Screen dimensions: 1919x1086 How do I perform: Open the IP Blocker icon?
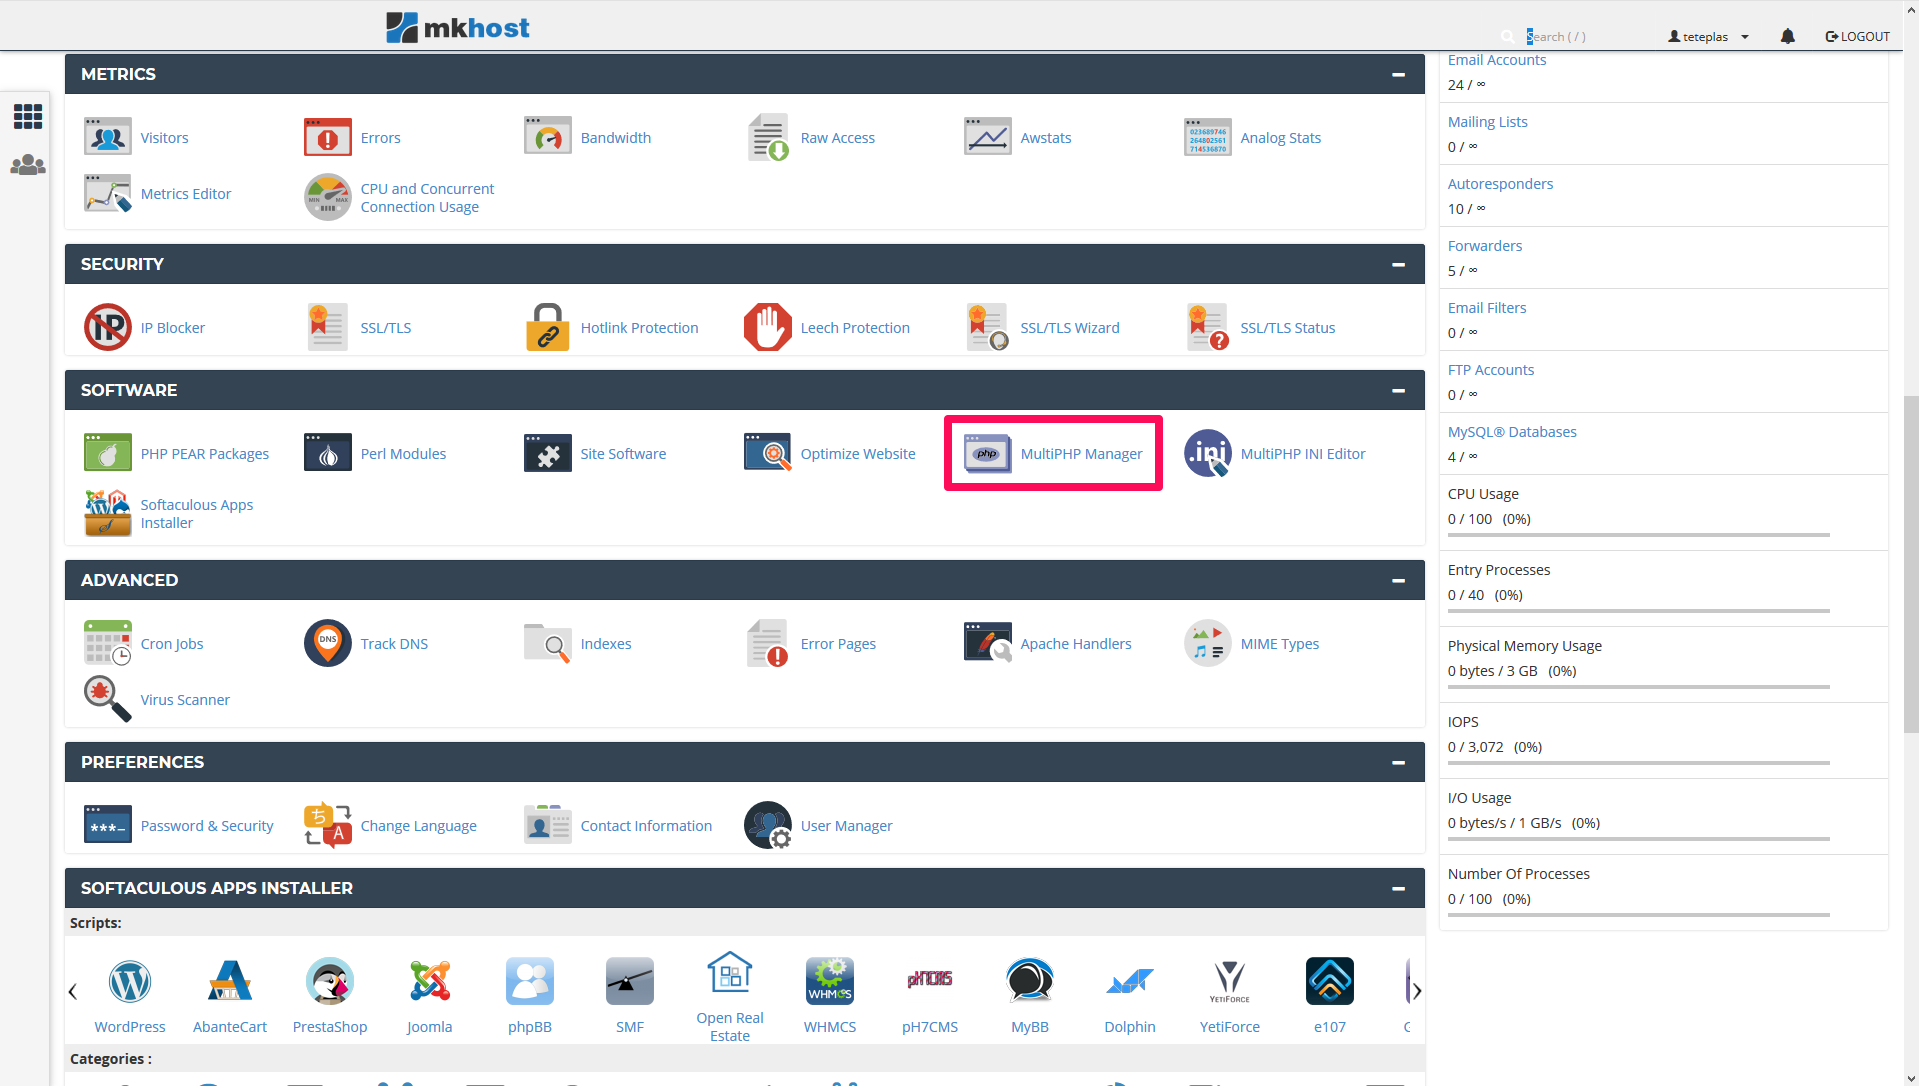coord(108,327)
